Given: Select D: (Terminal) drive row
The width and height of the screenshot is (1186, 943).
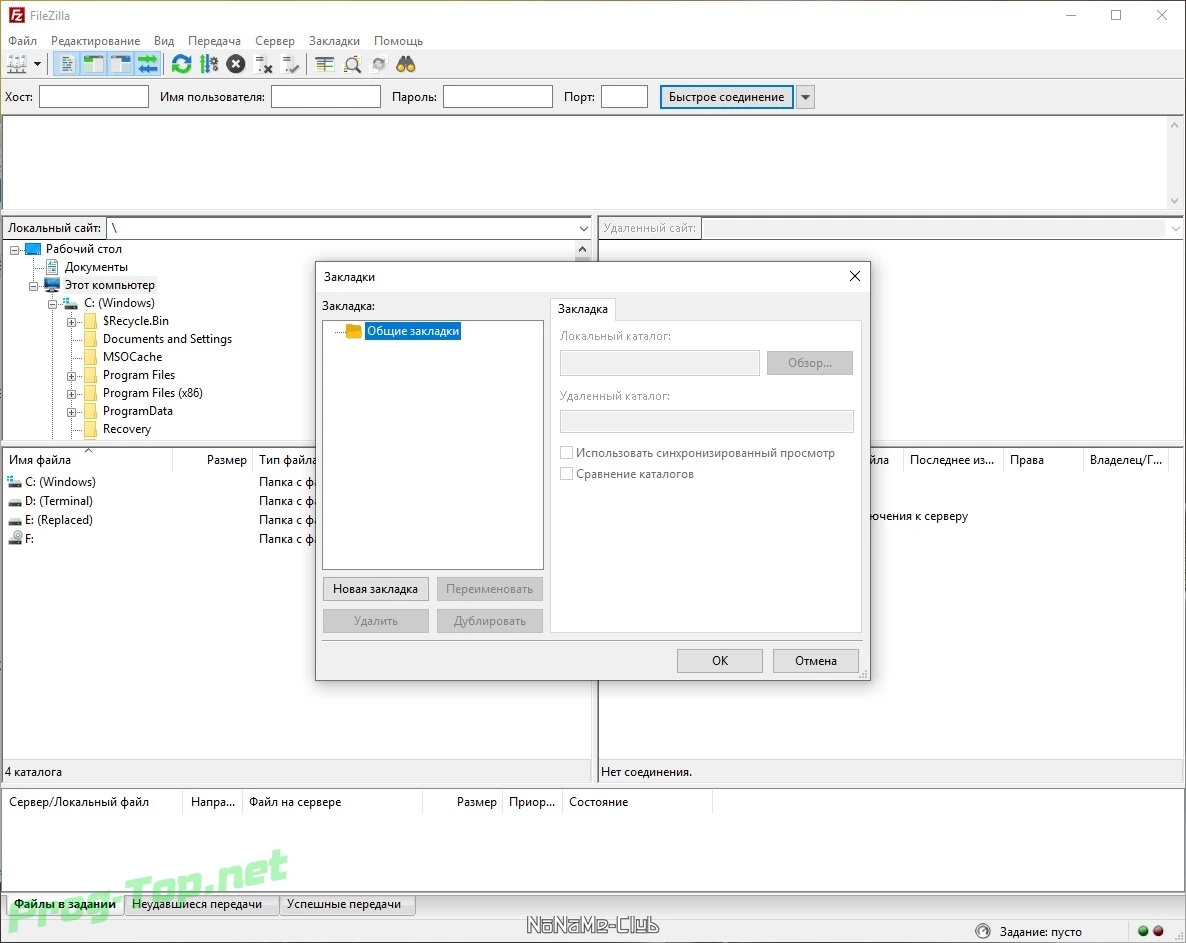Looking at the screenshot, I should coord(58,501).
